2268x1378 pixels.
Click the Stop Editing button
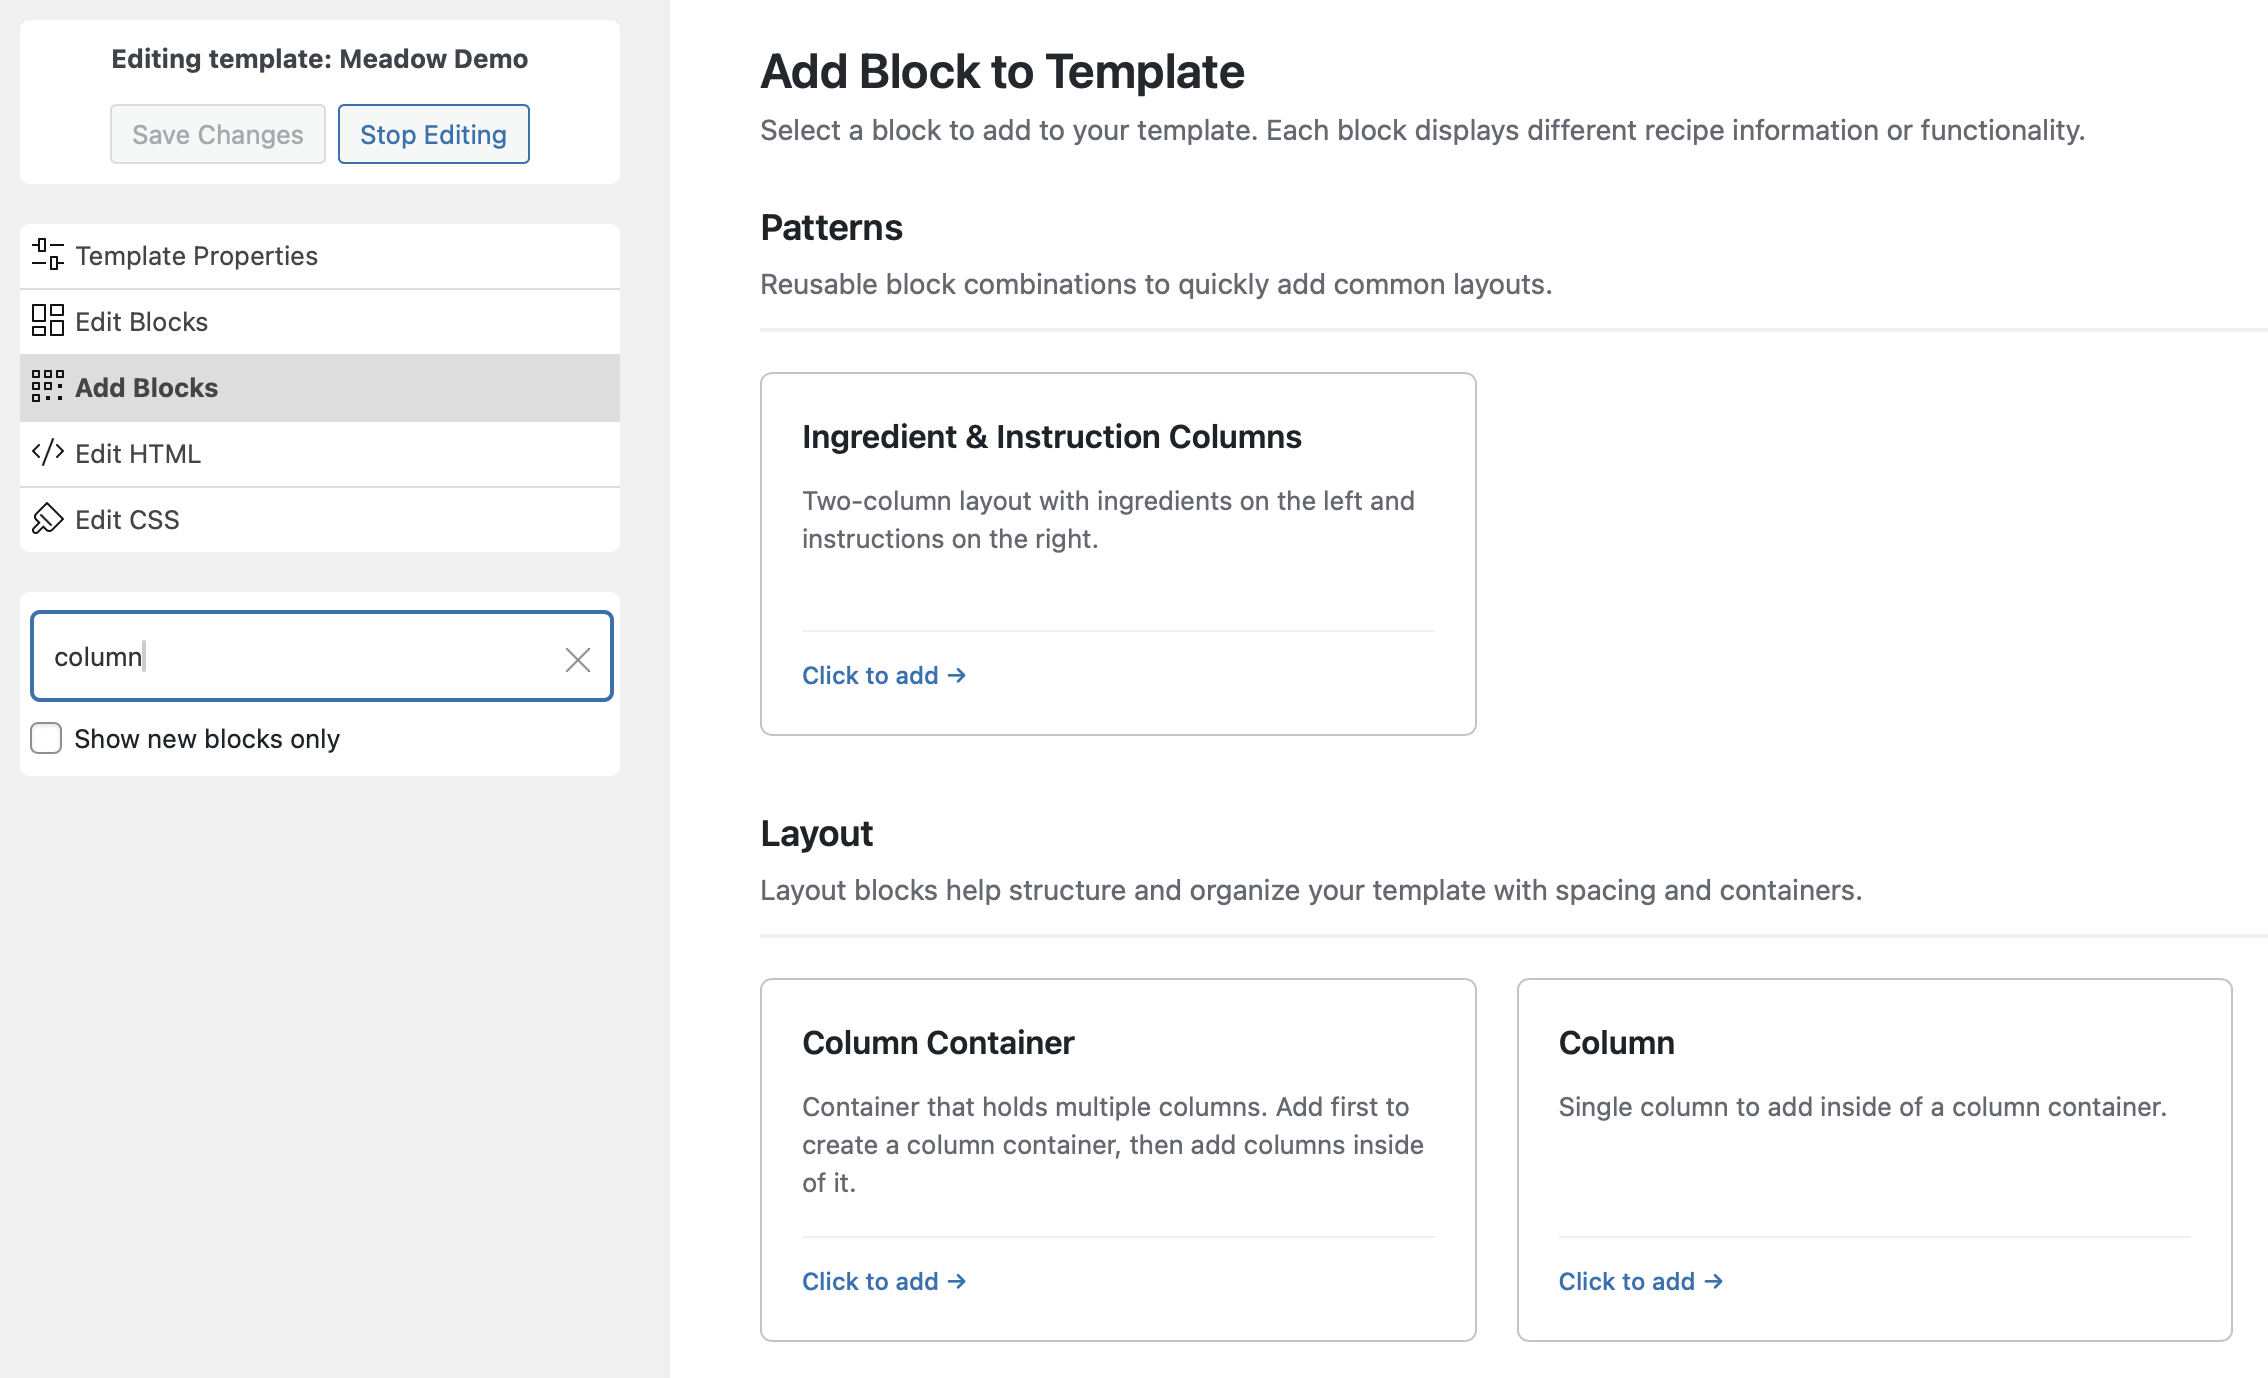point(433,134)
